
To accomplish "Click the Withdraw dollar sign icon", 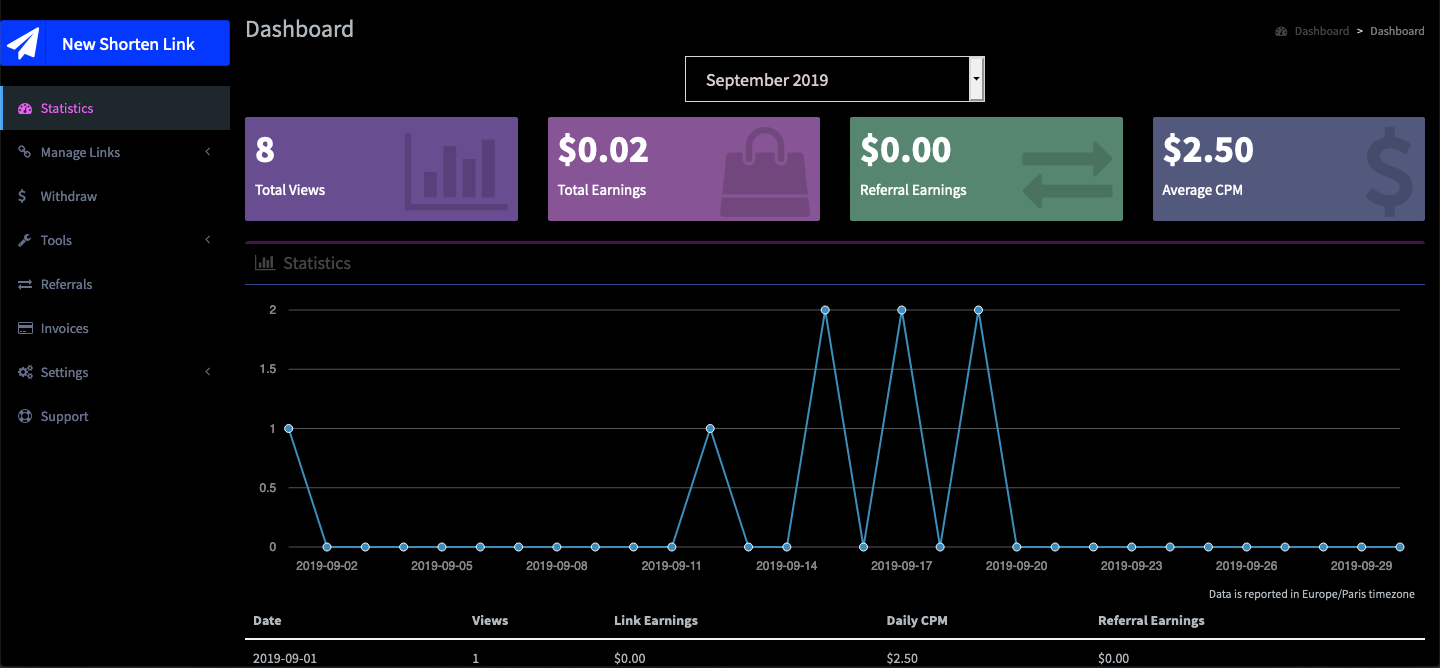I will click(x=23, y=197).
